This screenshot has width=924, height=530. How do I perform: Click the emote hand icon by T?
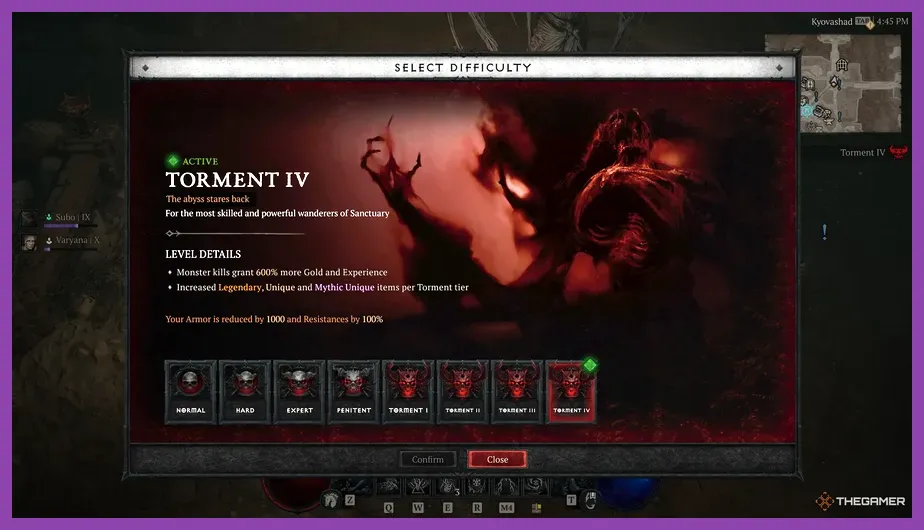point(590,500)
